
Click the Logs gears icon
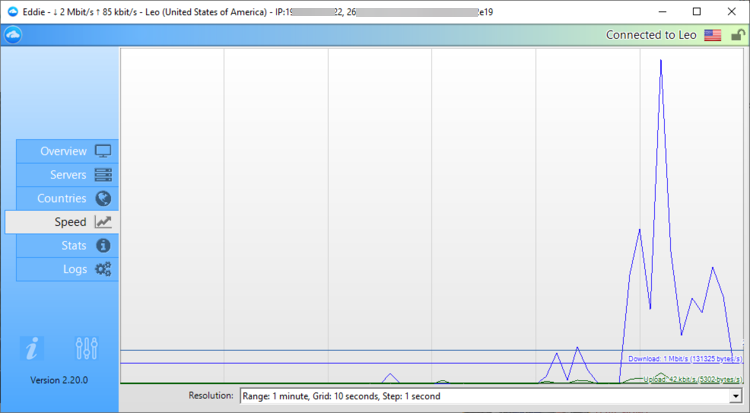tap(103, 269)
